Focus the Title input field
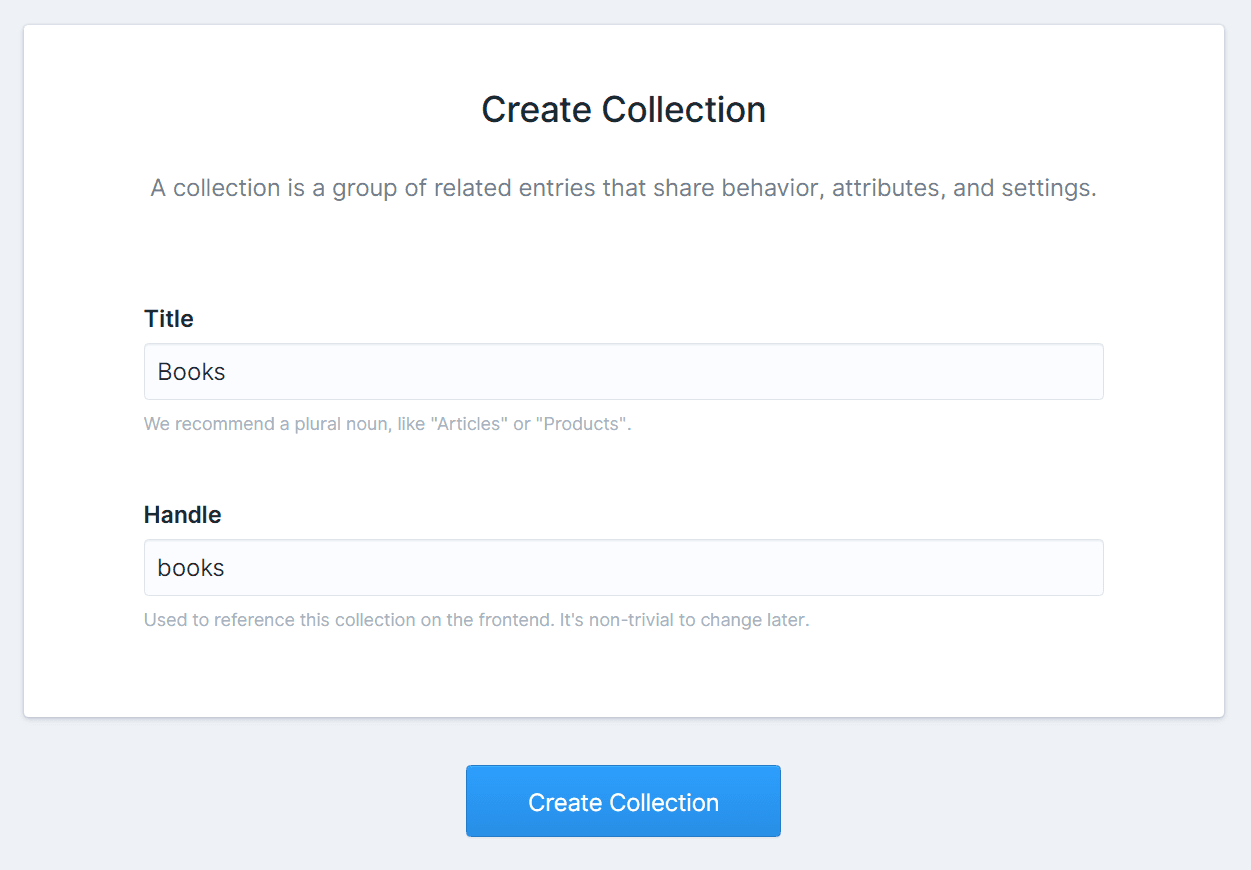Viewport: 1251px width, 870px height. tap(623, 372)
